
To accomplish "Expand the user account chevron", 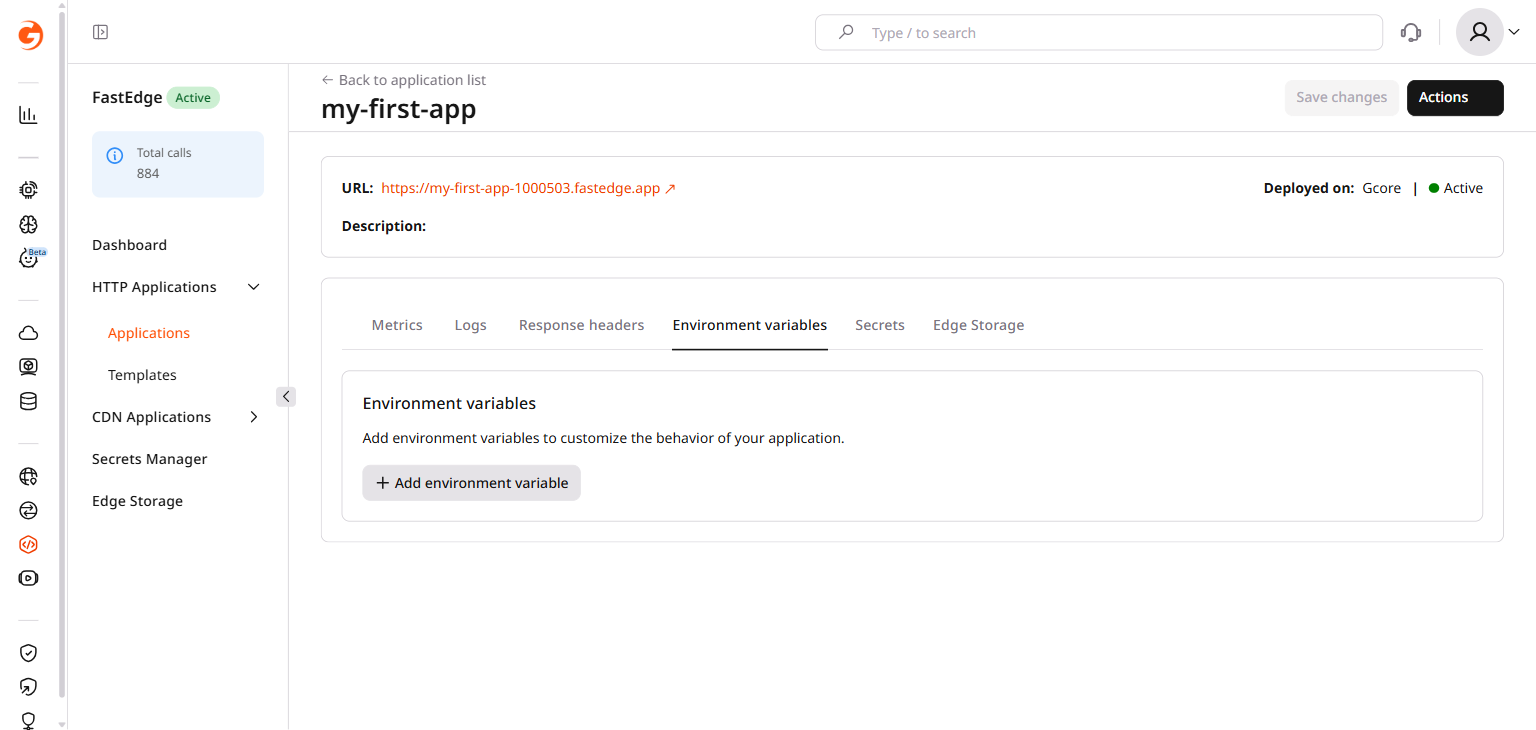I will (x=1513, y=32).
